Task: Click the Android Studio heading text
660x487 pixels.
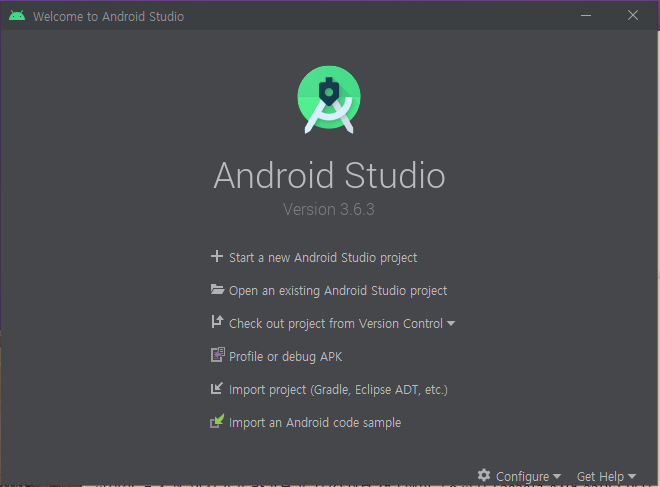Action: [x=329, y=175]
